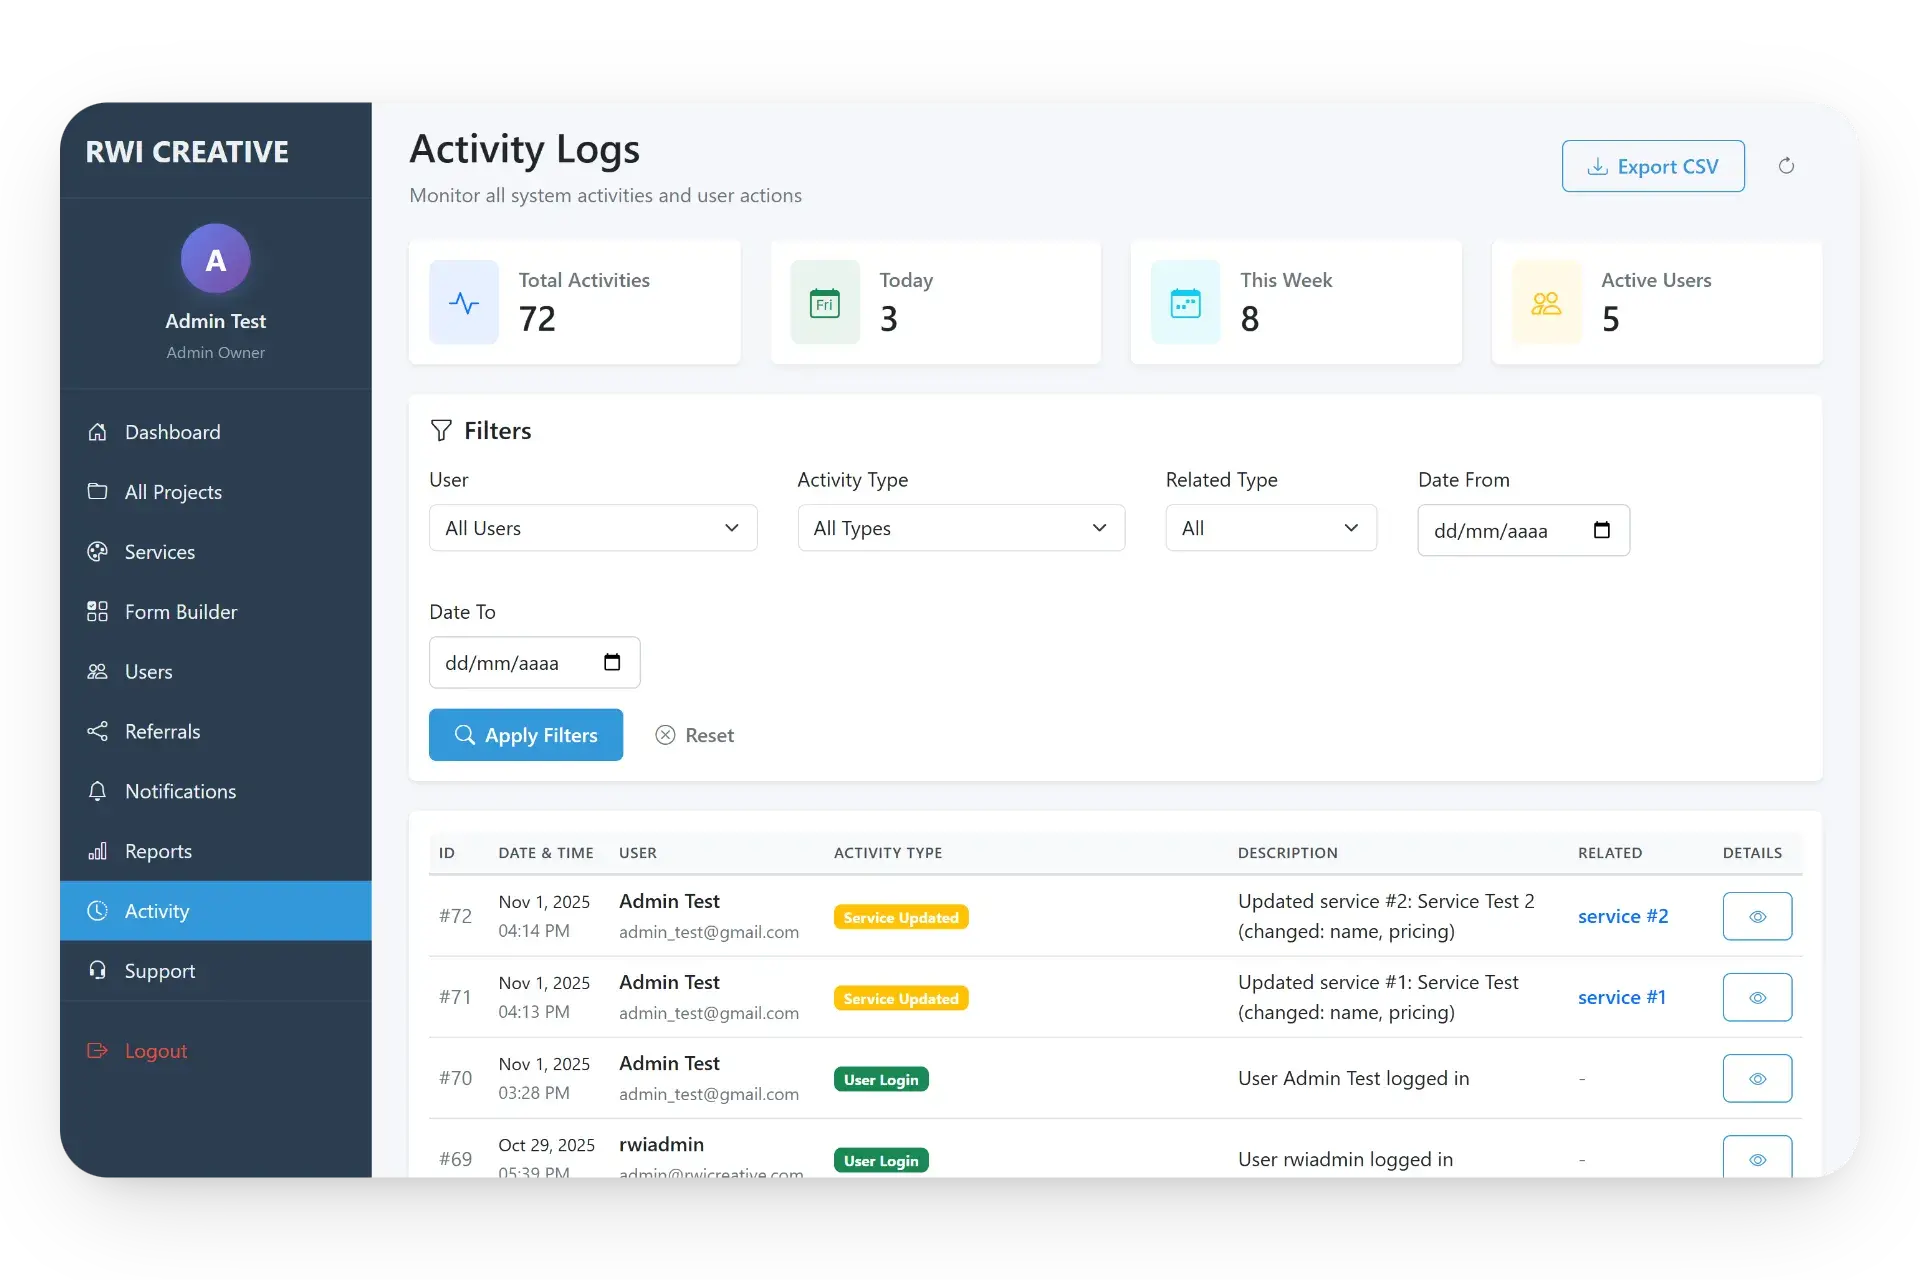Image resolution: width=1920 pixels, height=1280 pixels.
Task: Open the All Types activity dropdown
Action: click(x=961, y=528)
